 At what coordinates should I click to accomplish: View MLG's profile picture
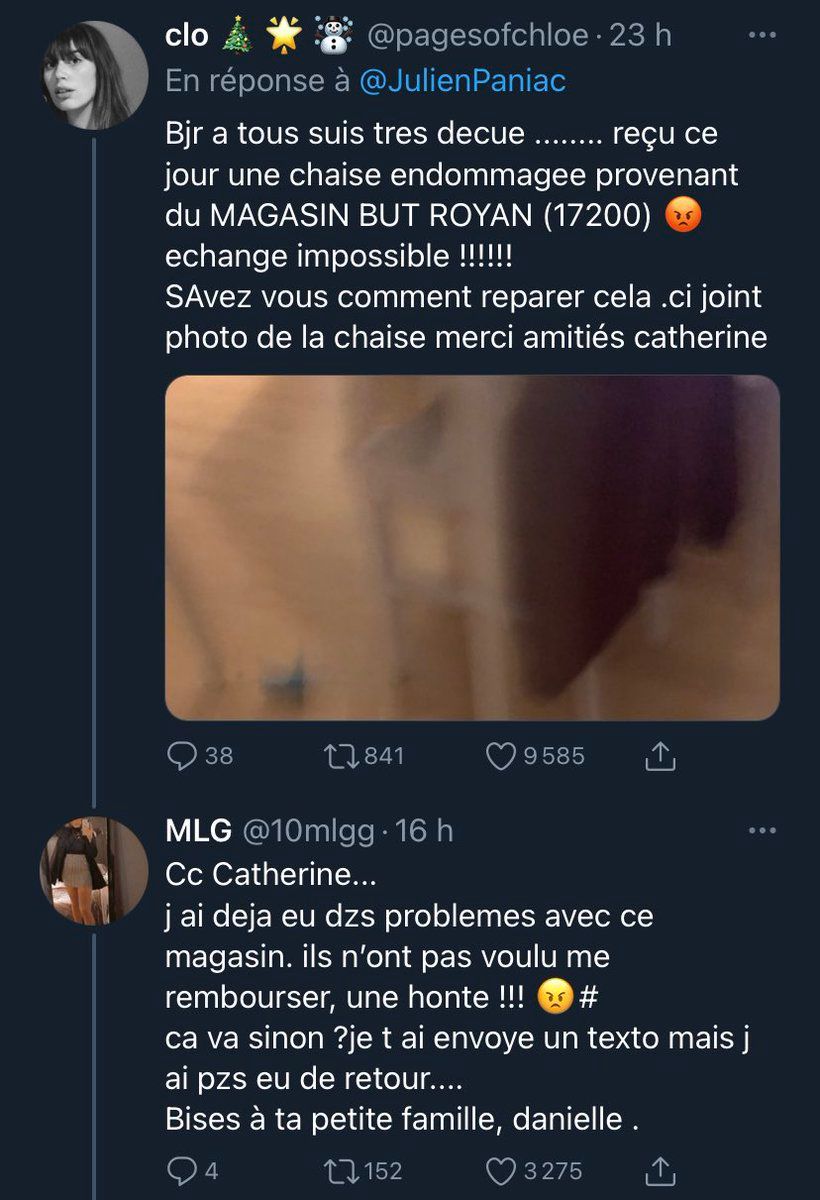point(93,870)
